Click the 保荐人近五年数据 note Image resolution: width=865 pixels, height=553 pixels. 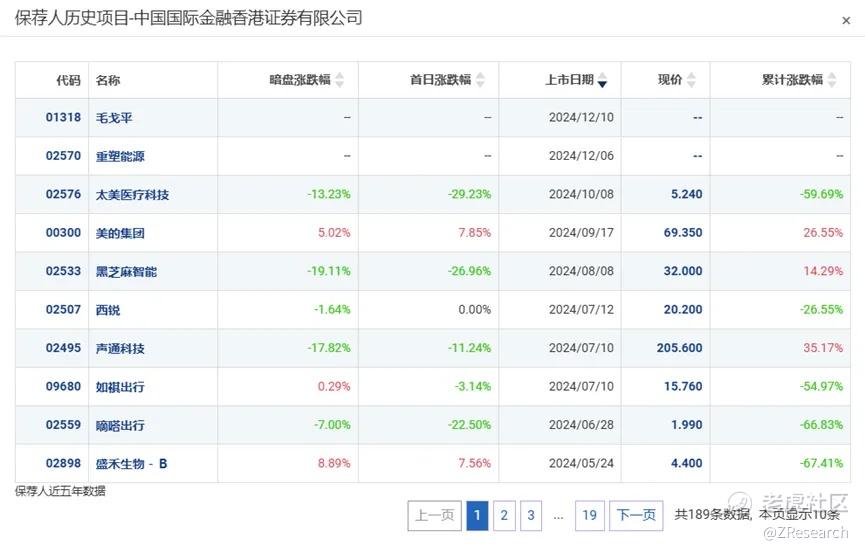pyautogui.click(x=60, y=491)
